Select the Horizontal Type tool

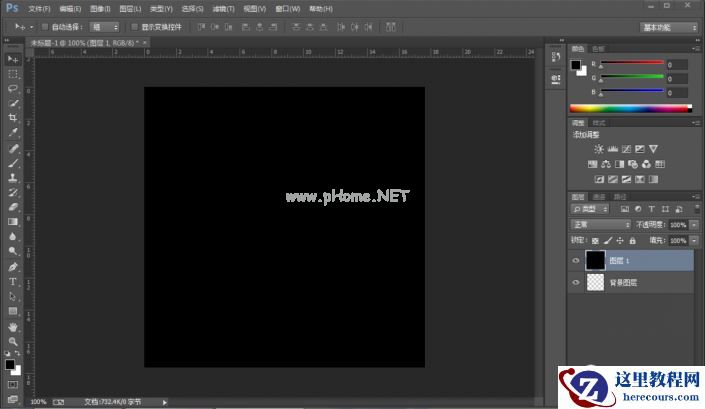point(13,282)
